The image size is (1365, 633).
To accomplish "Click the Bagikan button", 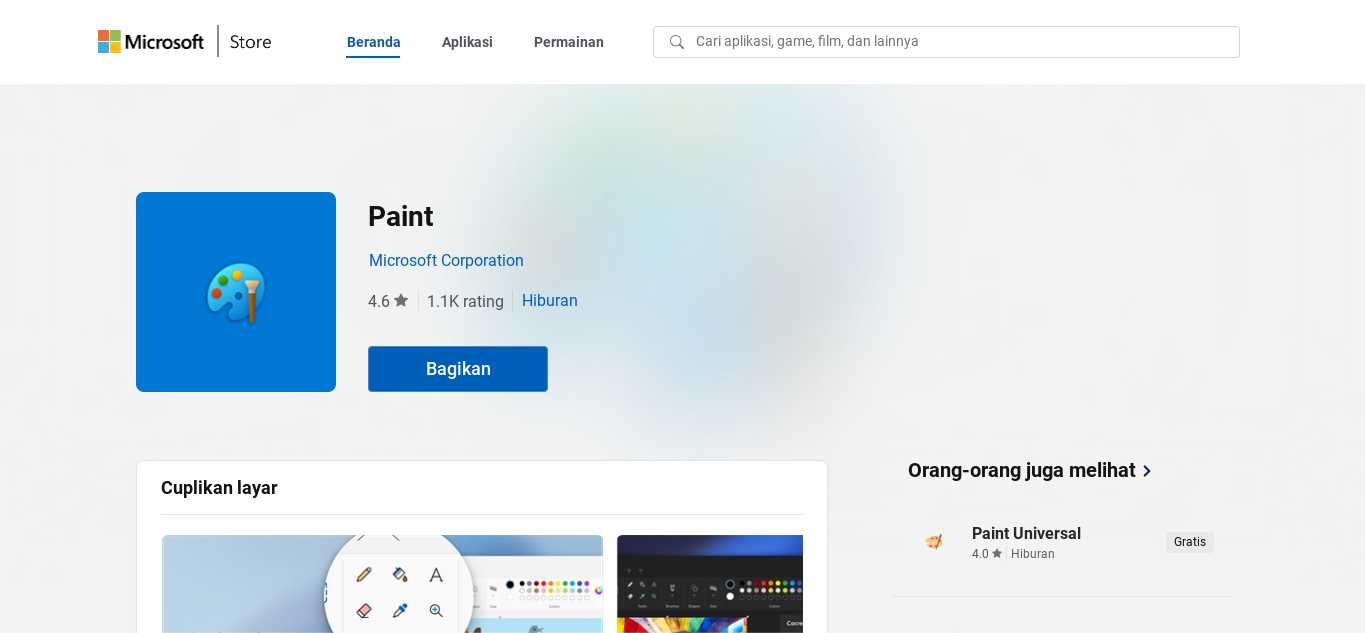I will (x=458, y=369).
